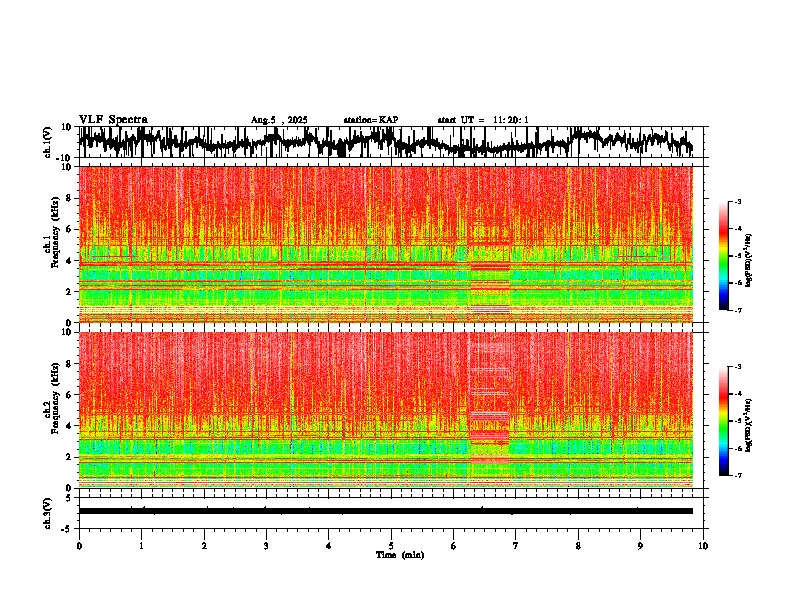
Task: Click the 6 kHz tick on ch.2 spectrogram axis
Action: 70,395
